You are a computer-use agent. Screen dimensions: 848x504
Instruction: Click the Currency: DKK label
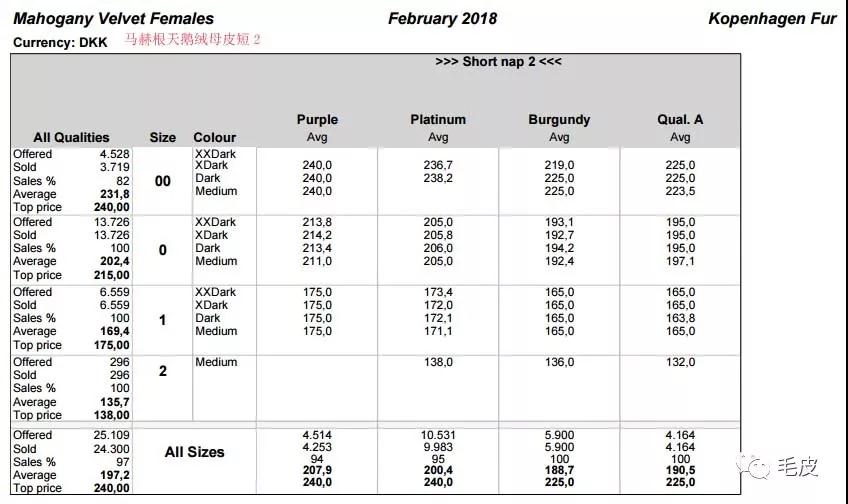coord(60,43)
